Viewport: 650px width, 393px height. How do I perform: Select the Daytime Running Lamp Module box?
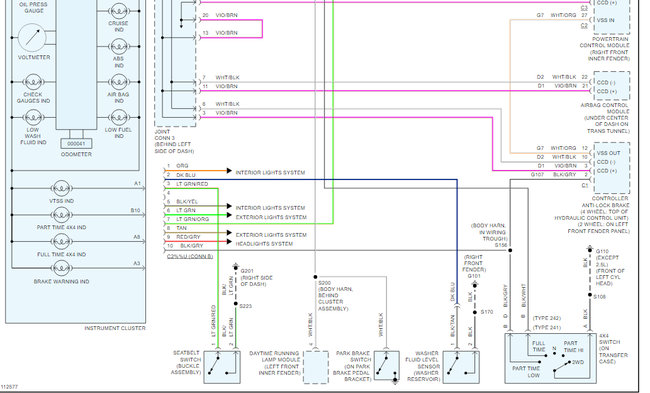pyautogui.click(x=316, y=367)
